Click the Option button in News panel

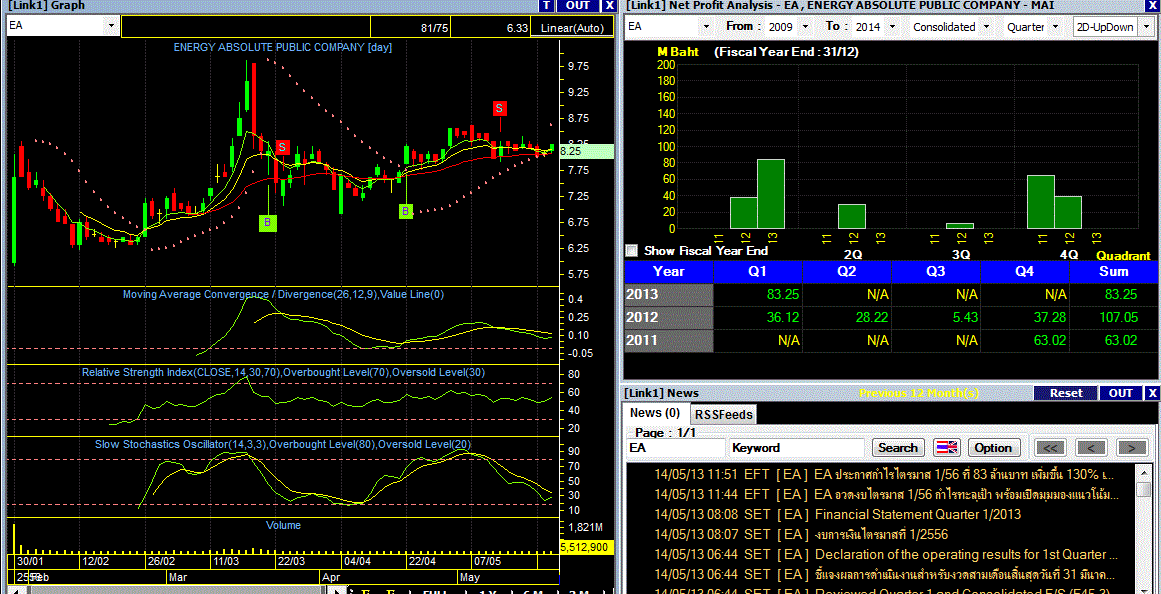(x=993, y=447)
